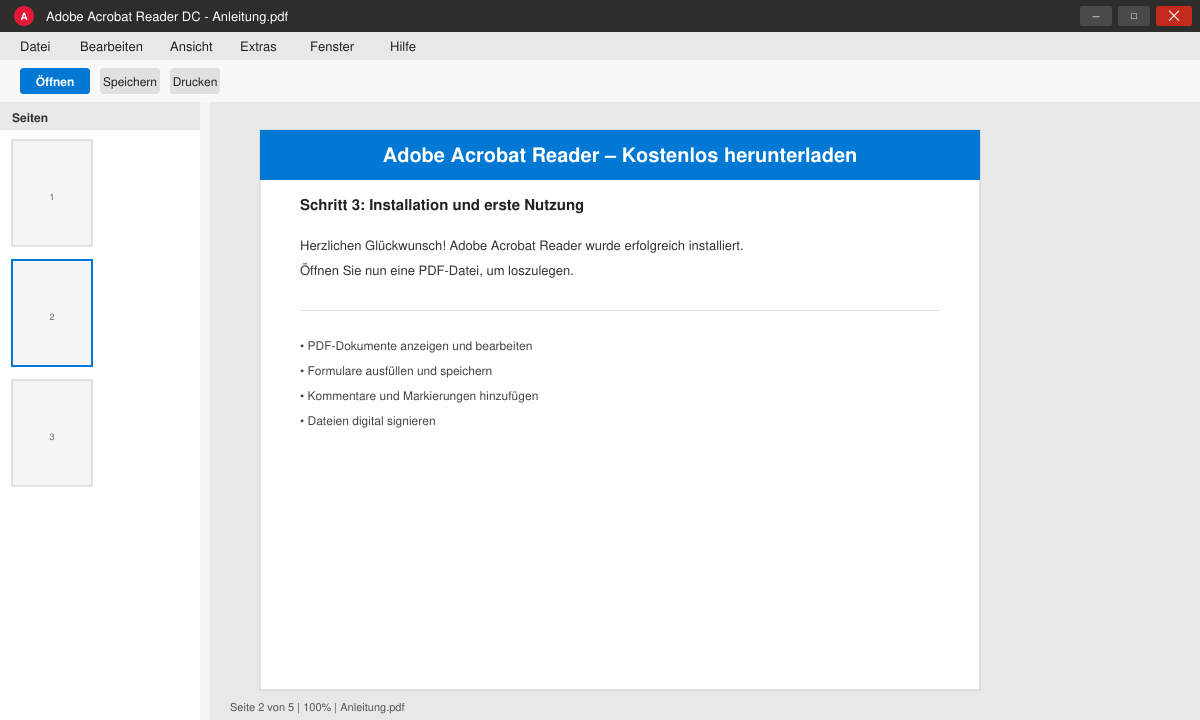Open the Fenster menu
The height and width of the screenshot is (720, 1200).
[x=332, y=46]
